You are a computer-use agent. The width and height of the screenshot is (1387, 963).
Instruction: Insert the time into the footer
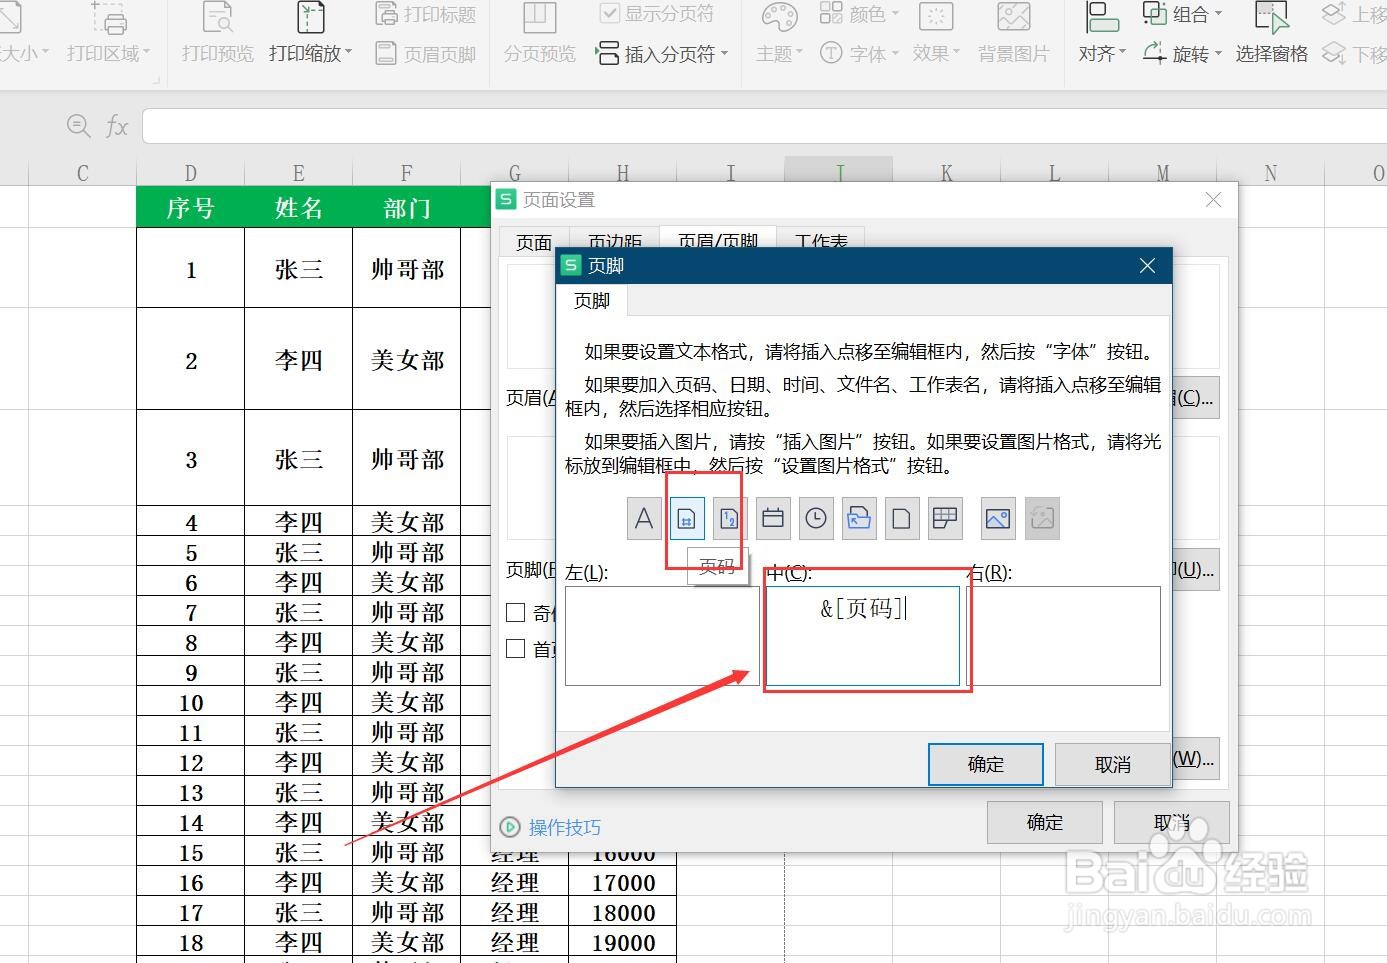pyautogui.click(x=815, y=518)
